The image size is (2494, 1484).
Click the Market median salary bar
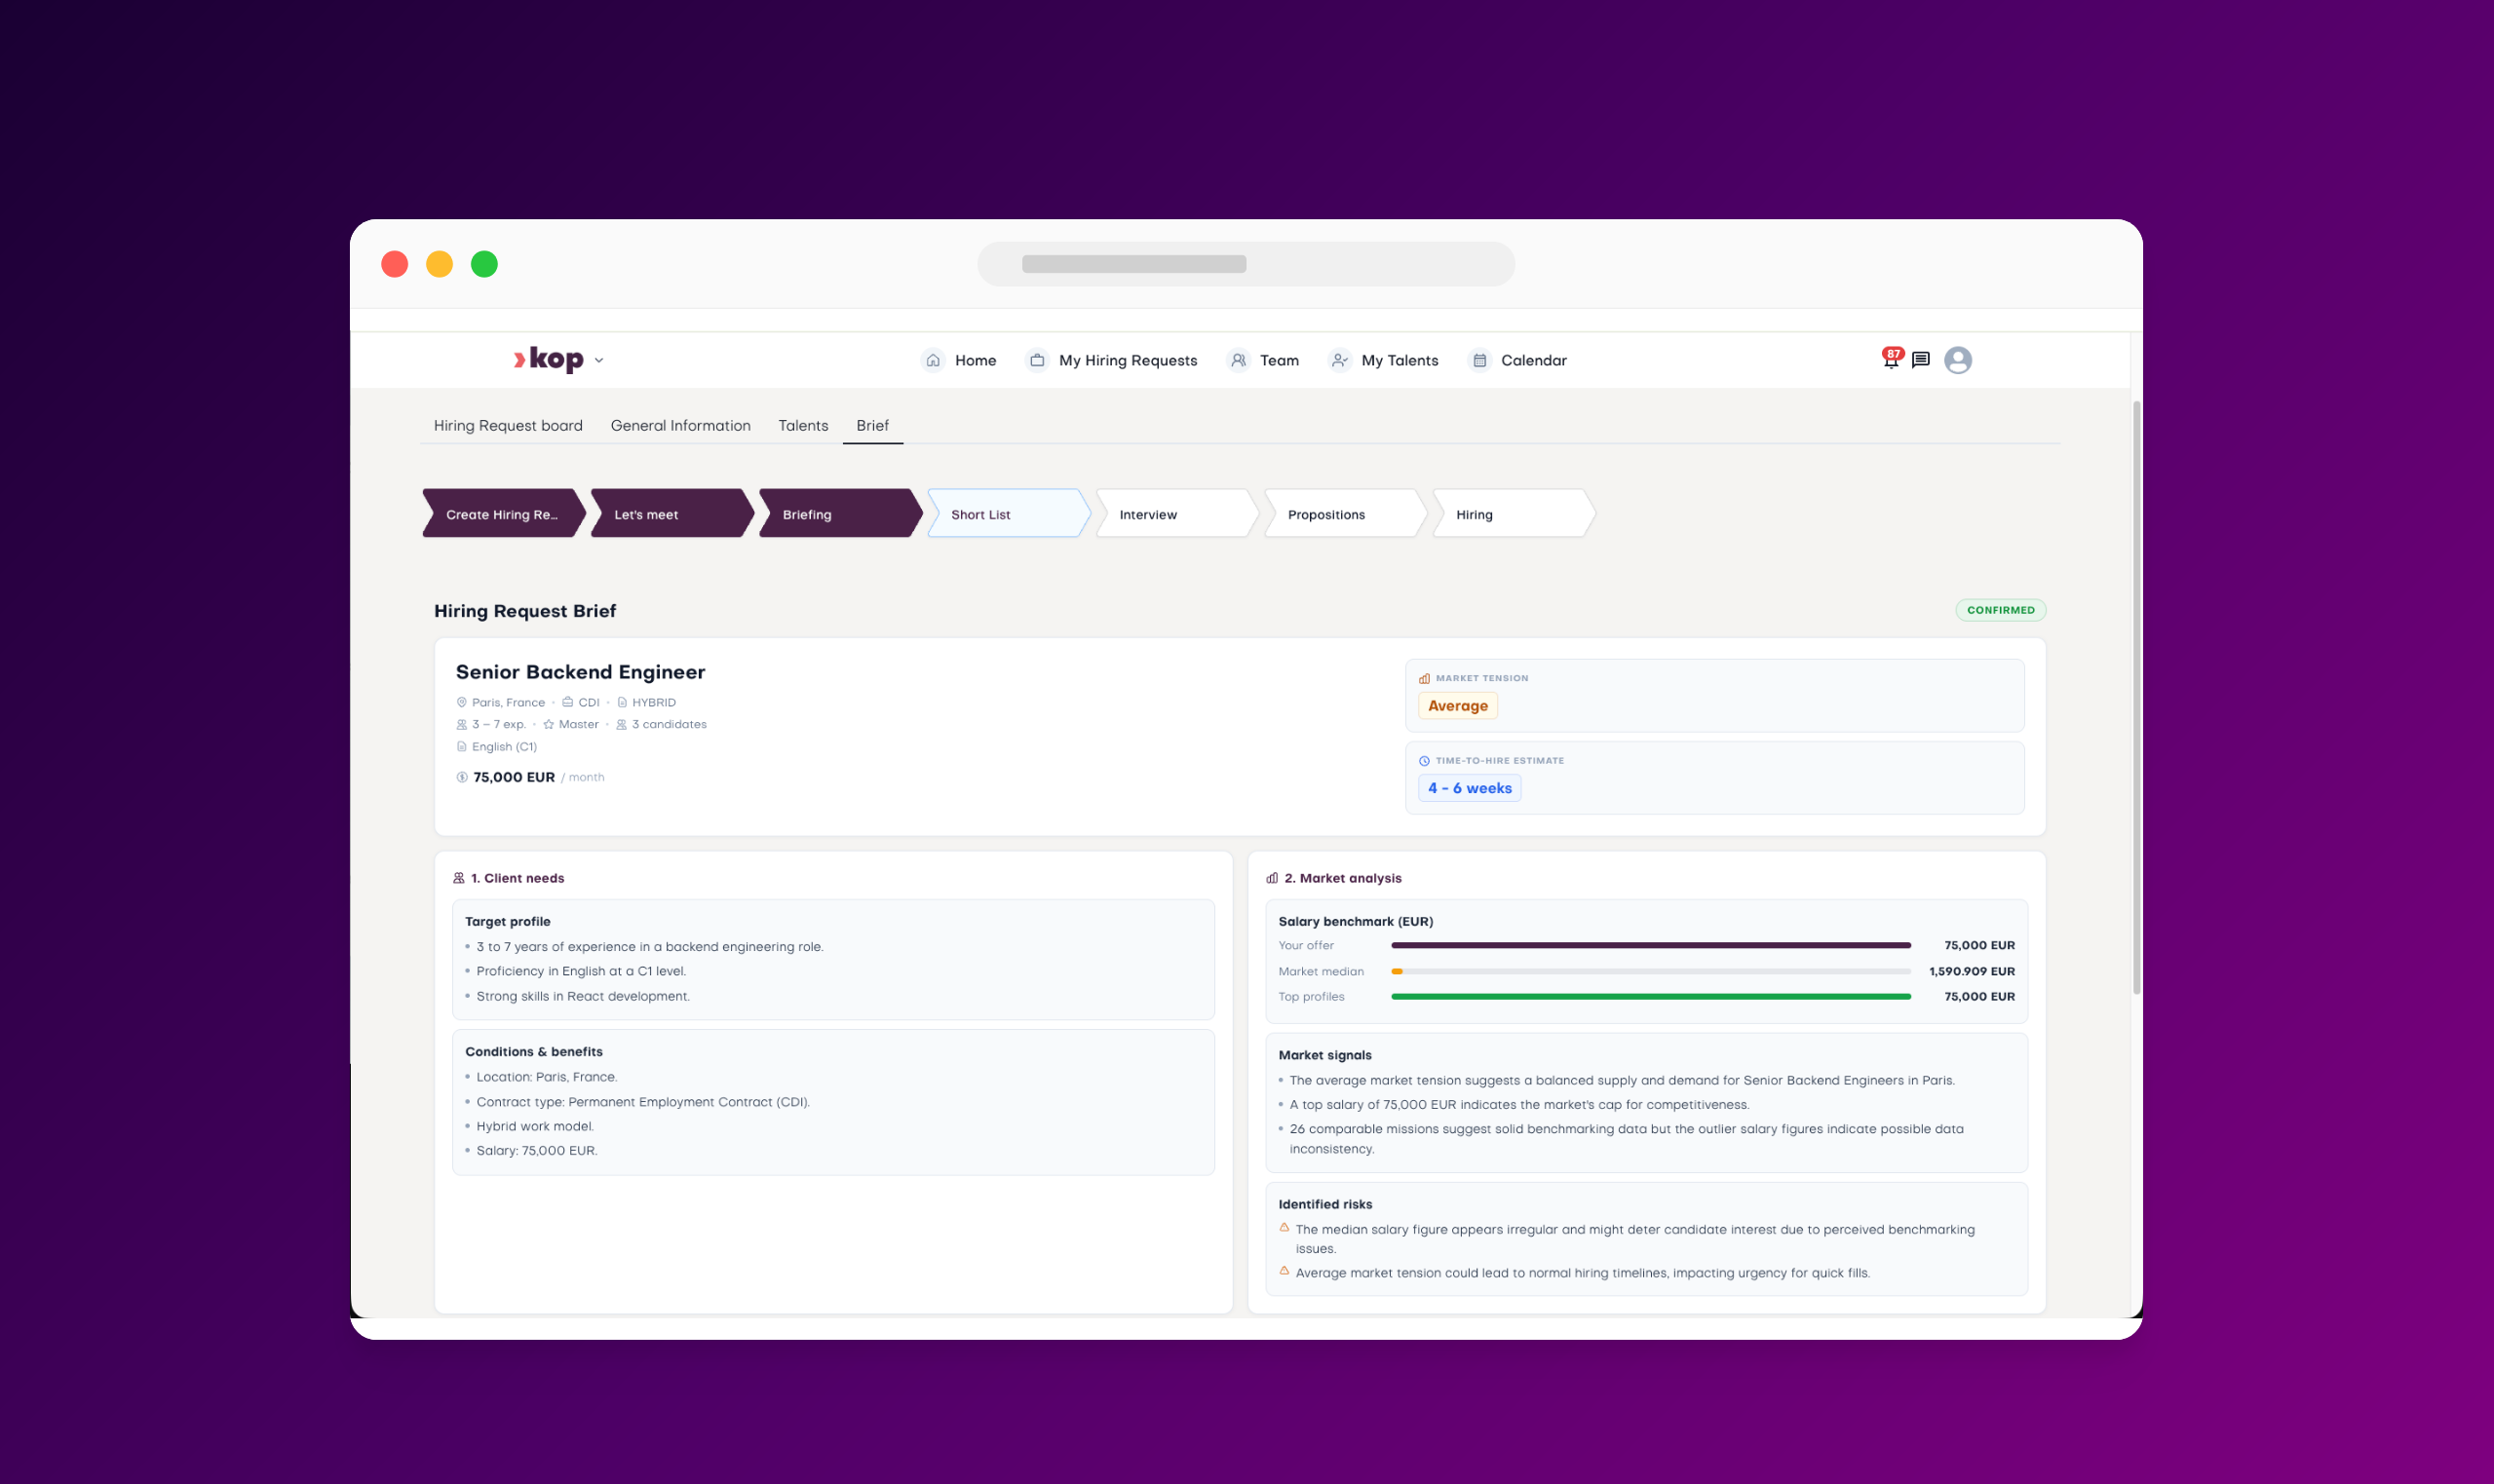pyautogui.click(x=1651, y=971)
